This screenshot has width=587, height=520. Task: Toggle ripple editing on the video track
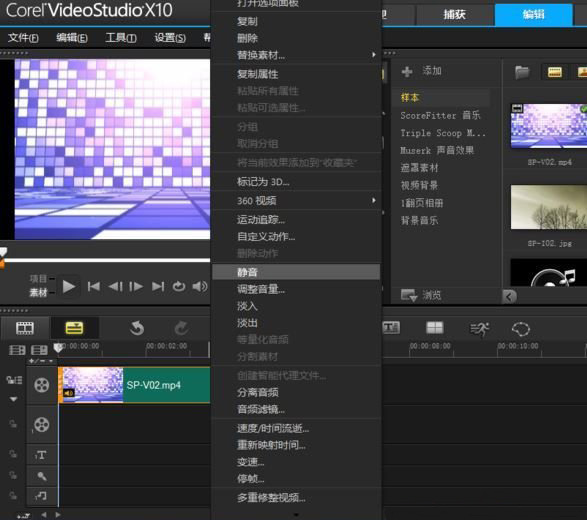coord(14,380)
